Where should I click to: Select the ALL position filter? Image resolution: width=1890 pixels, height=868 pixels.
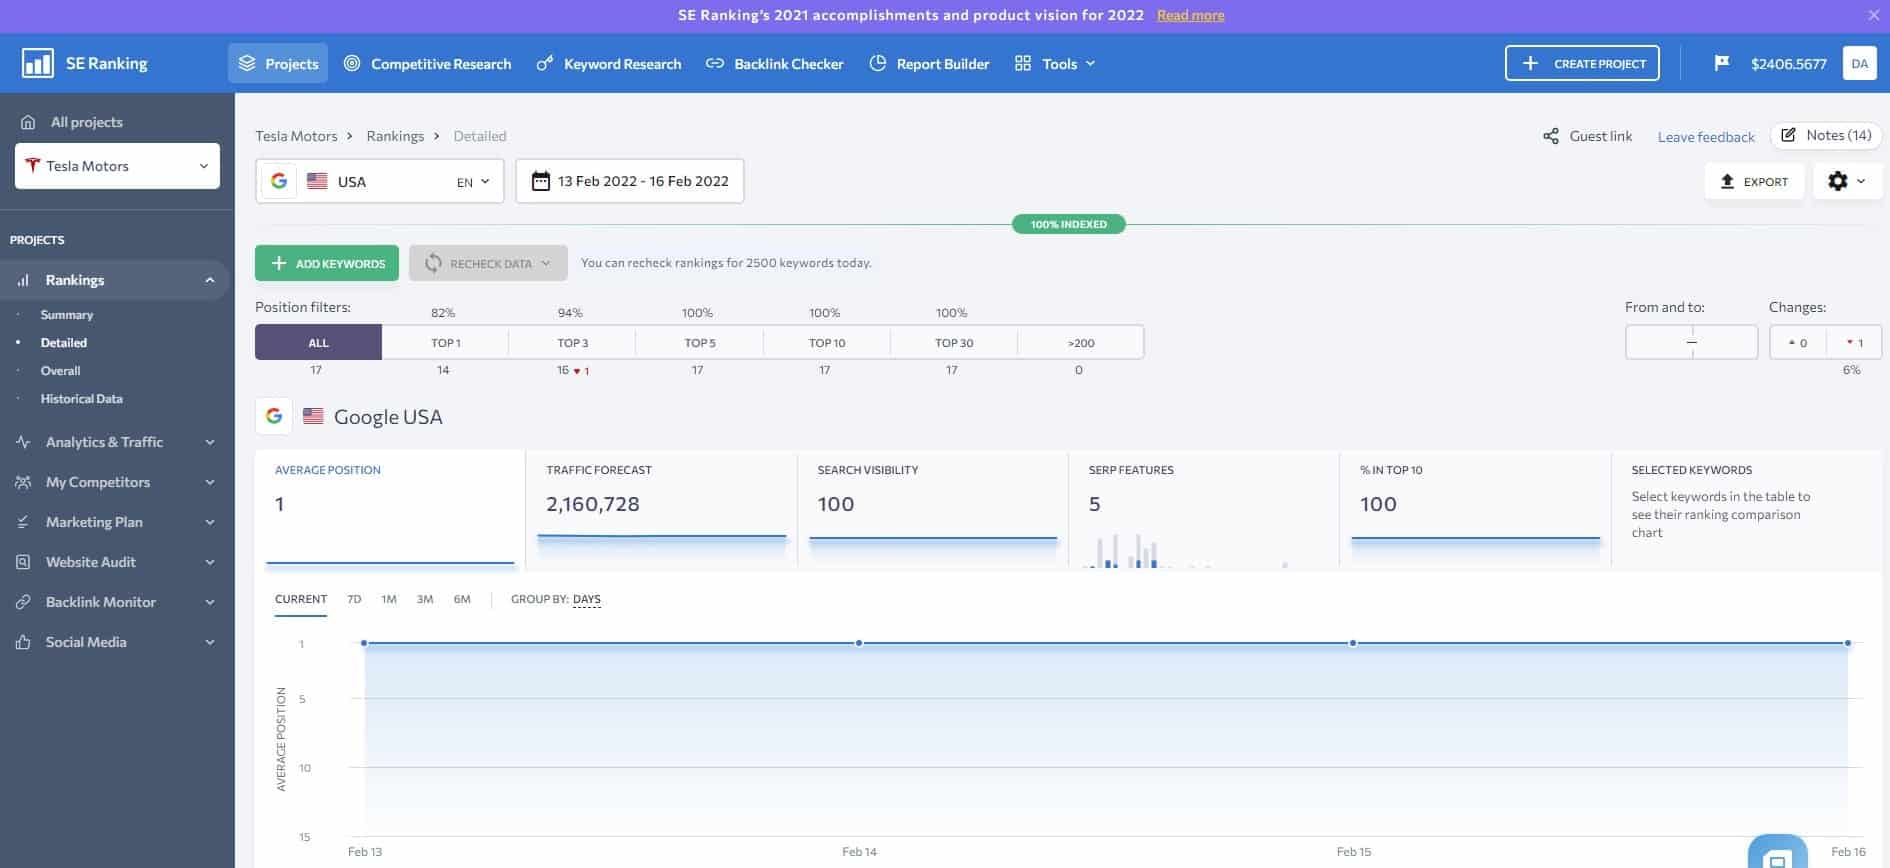318,342
